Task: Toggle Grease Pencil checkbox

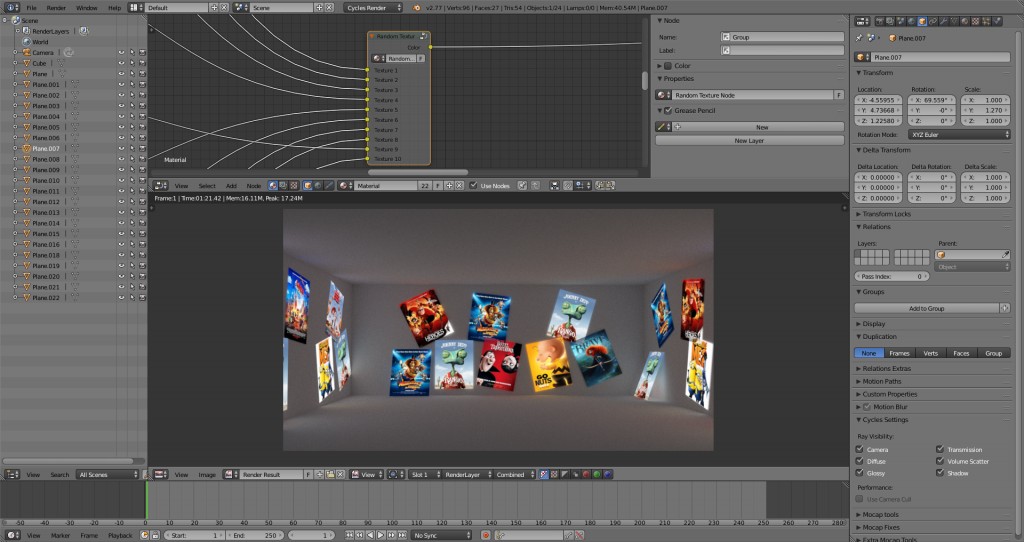Action: (667, 110)
